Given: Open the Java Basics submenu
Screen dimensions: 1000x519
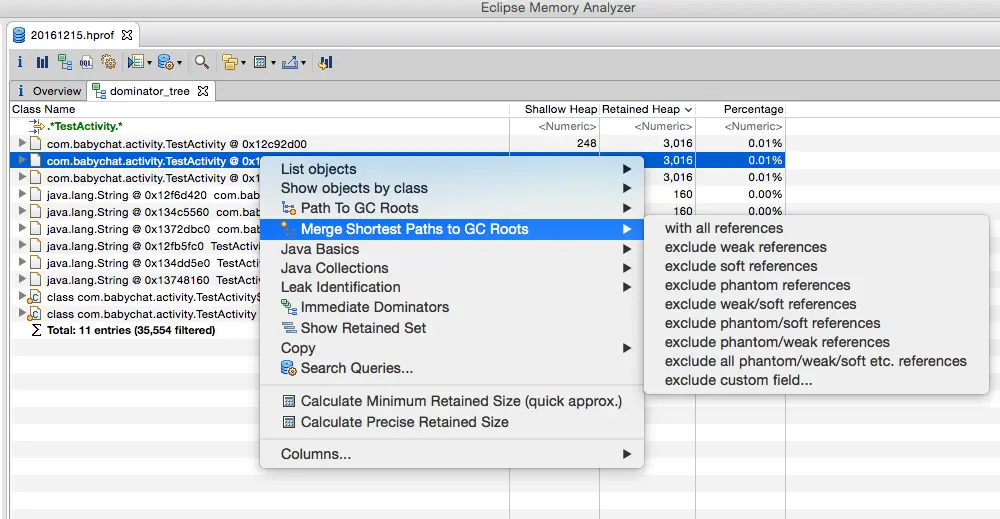Looking at the screenshot, I should [452, 249].
